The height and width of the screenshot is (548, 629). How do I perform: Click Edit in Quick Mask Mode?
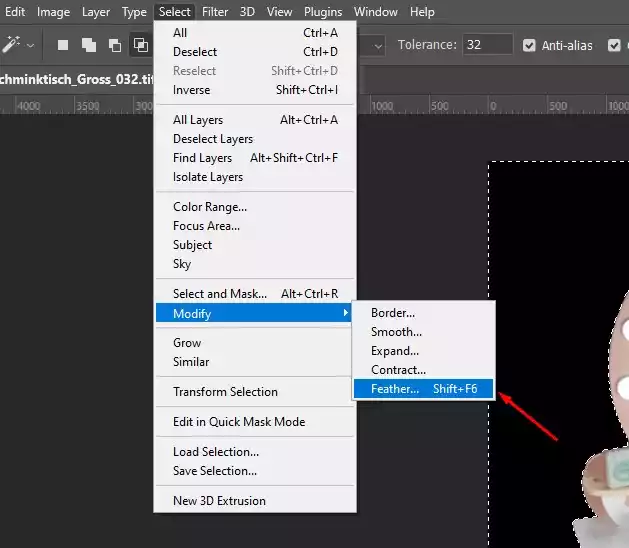pyautogui.click(x=239, y=422)
